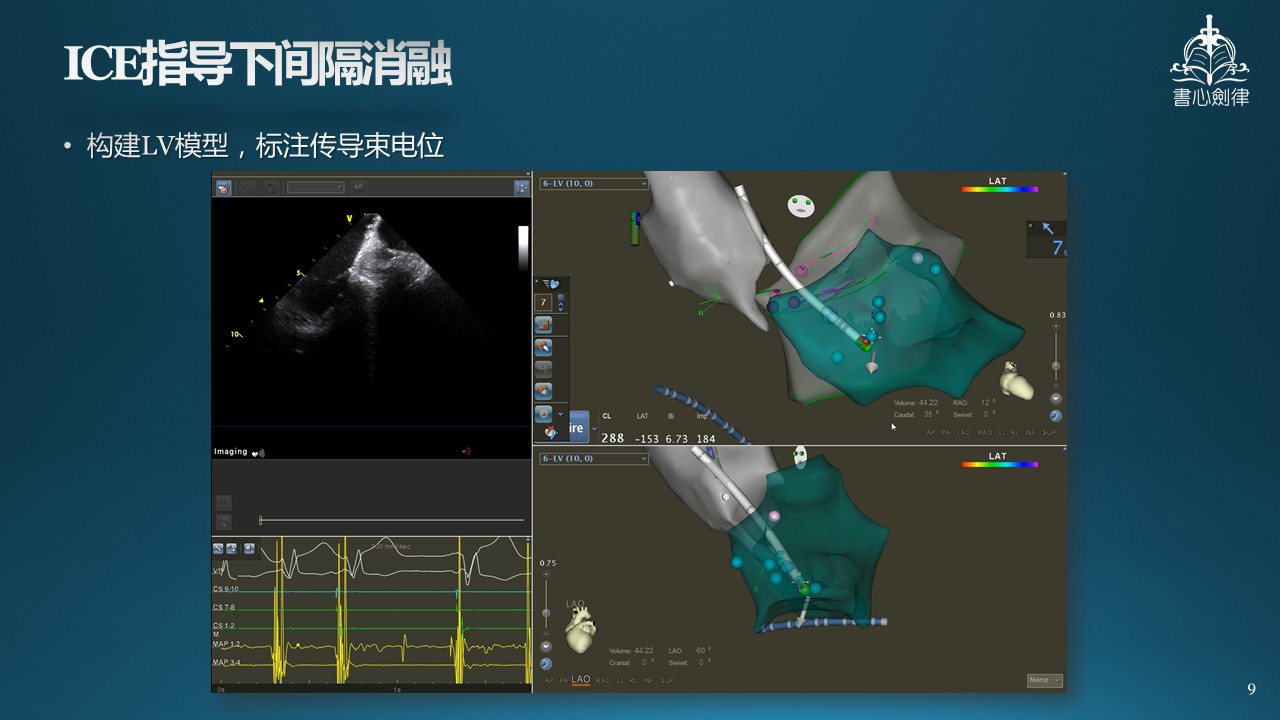Click the lower greyed icon left of playback slider
The width and height of the screenshot is (1280, 720).
click(x=224, y=522)
